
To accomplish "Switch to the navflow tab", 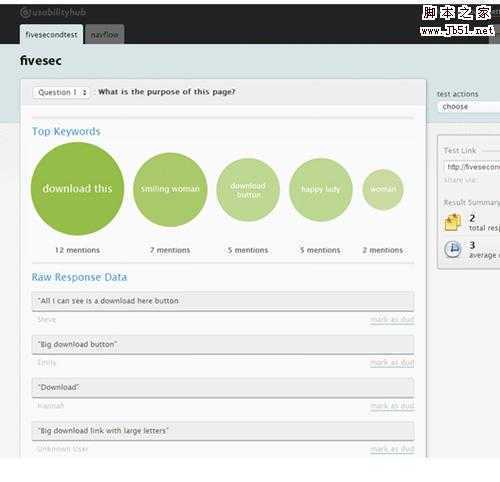I will point(105,34).
